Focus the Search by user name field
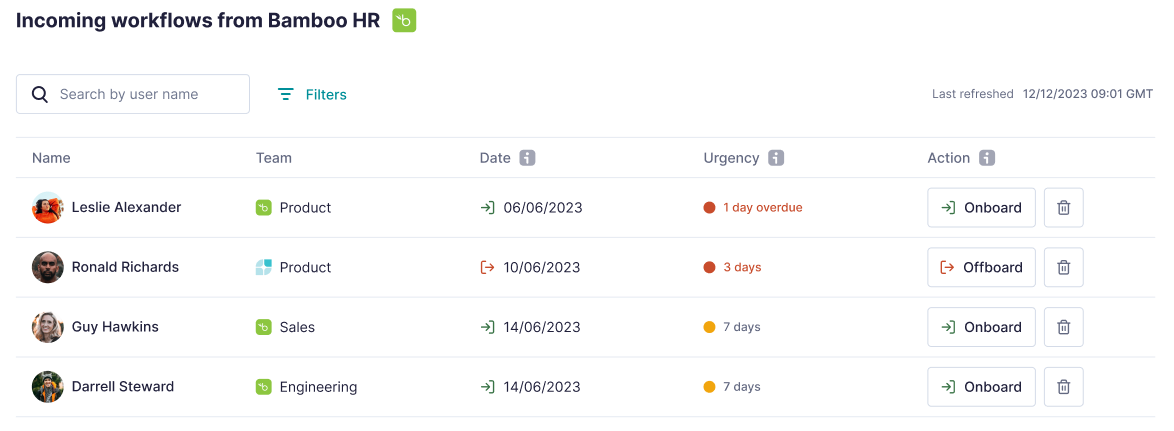This screenshot has width=1174, height=431. (133, 94)
